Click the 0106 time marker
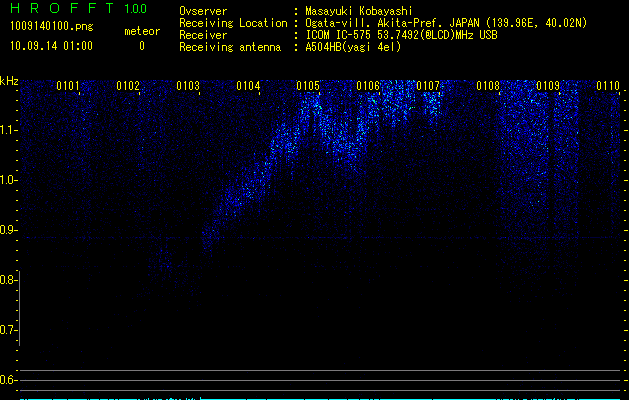The height and width of the screenshot is (400, 629). coord(368,86)
